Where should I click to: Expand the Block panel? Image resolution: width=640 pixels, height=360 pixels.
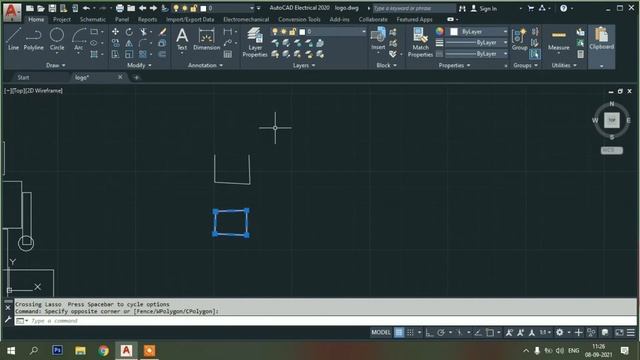click(386, 65)
